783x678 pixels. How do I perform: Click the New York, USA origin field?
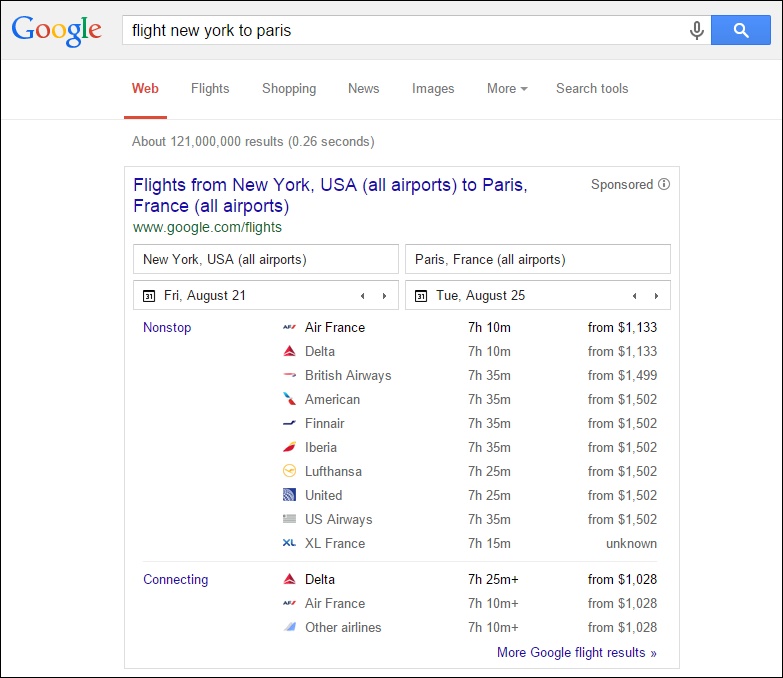point(266,259)
